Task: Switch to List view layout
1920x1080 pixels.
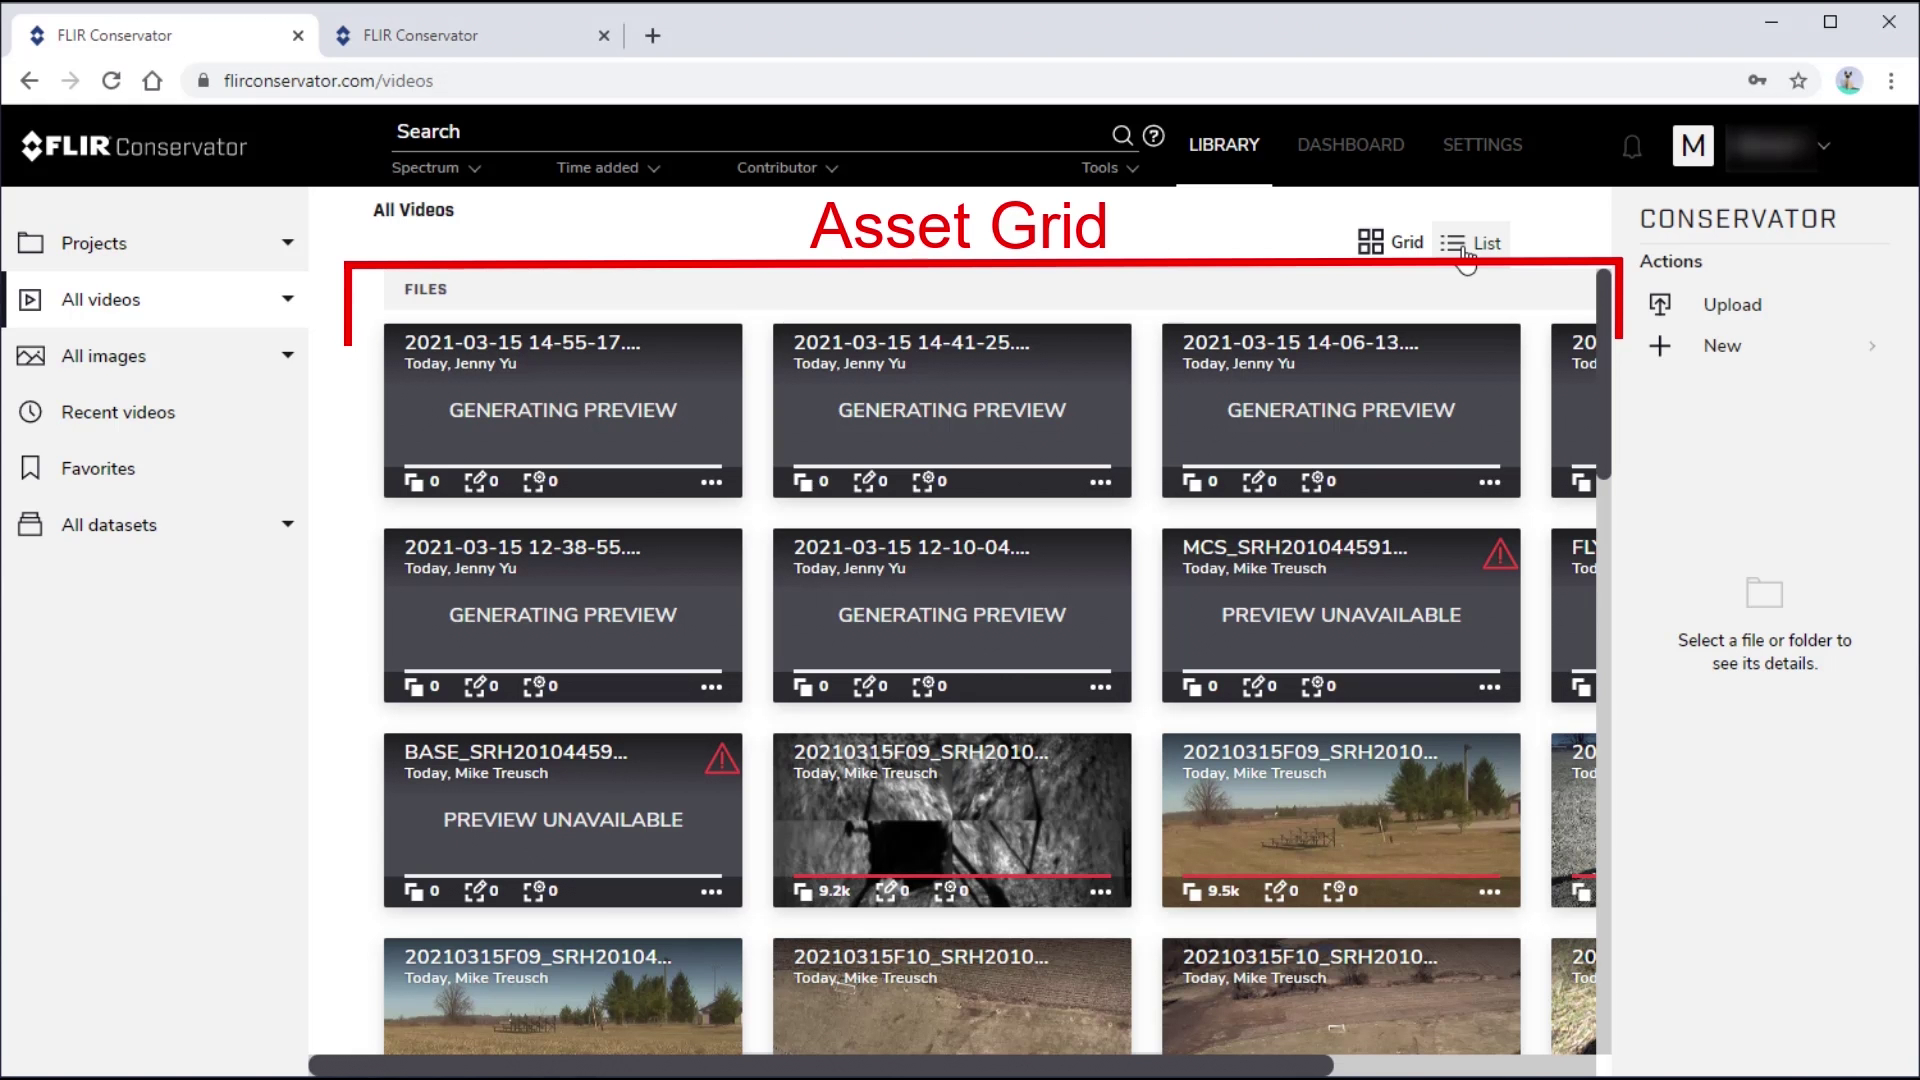Action: [x=1470, y=243]
